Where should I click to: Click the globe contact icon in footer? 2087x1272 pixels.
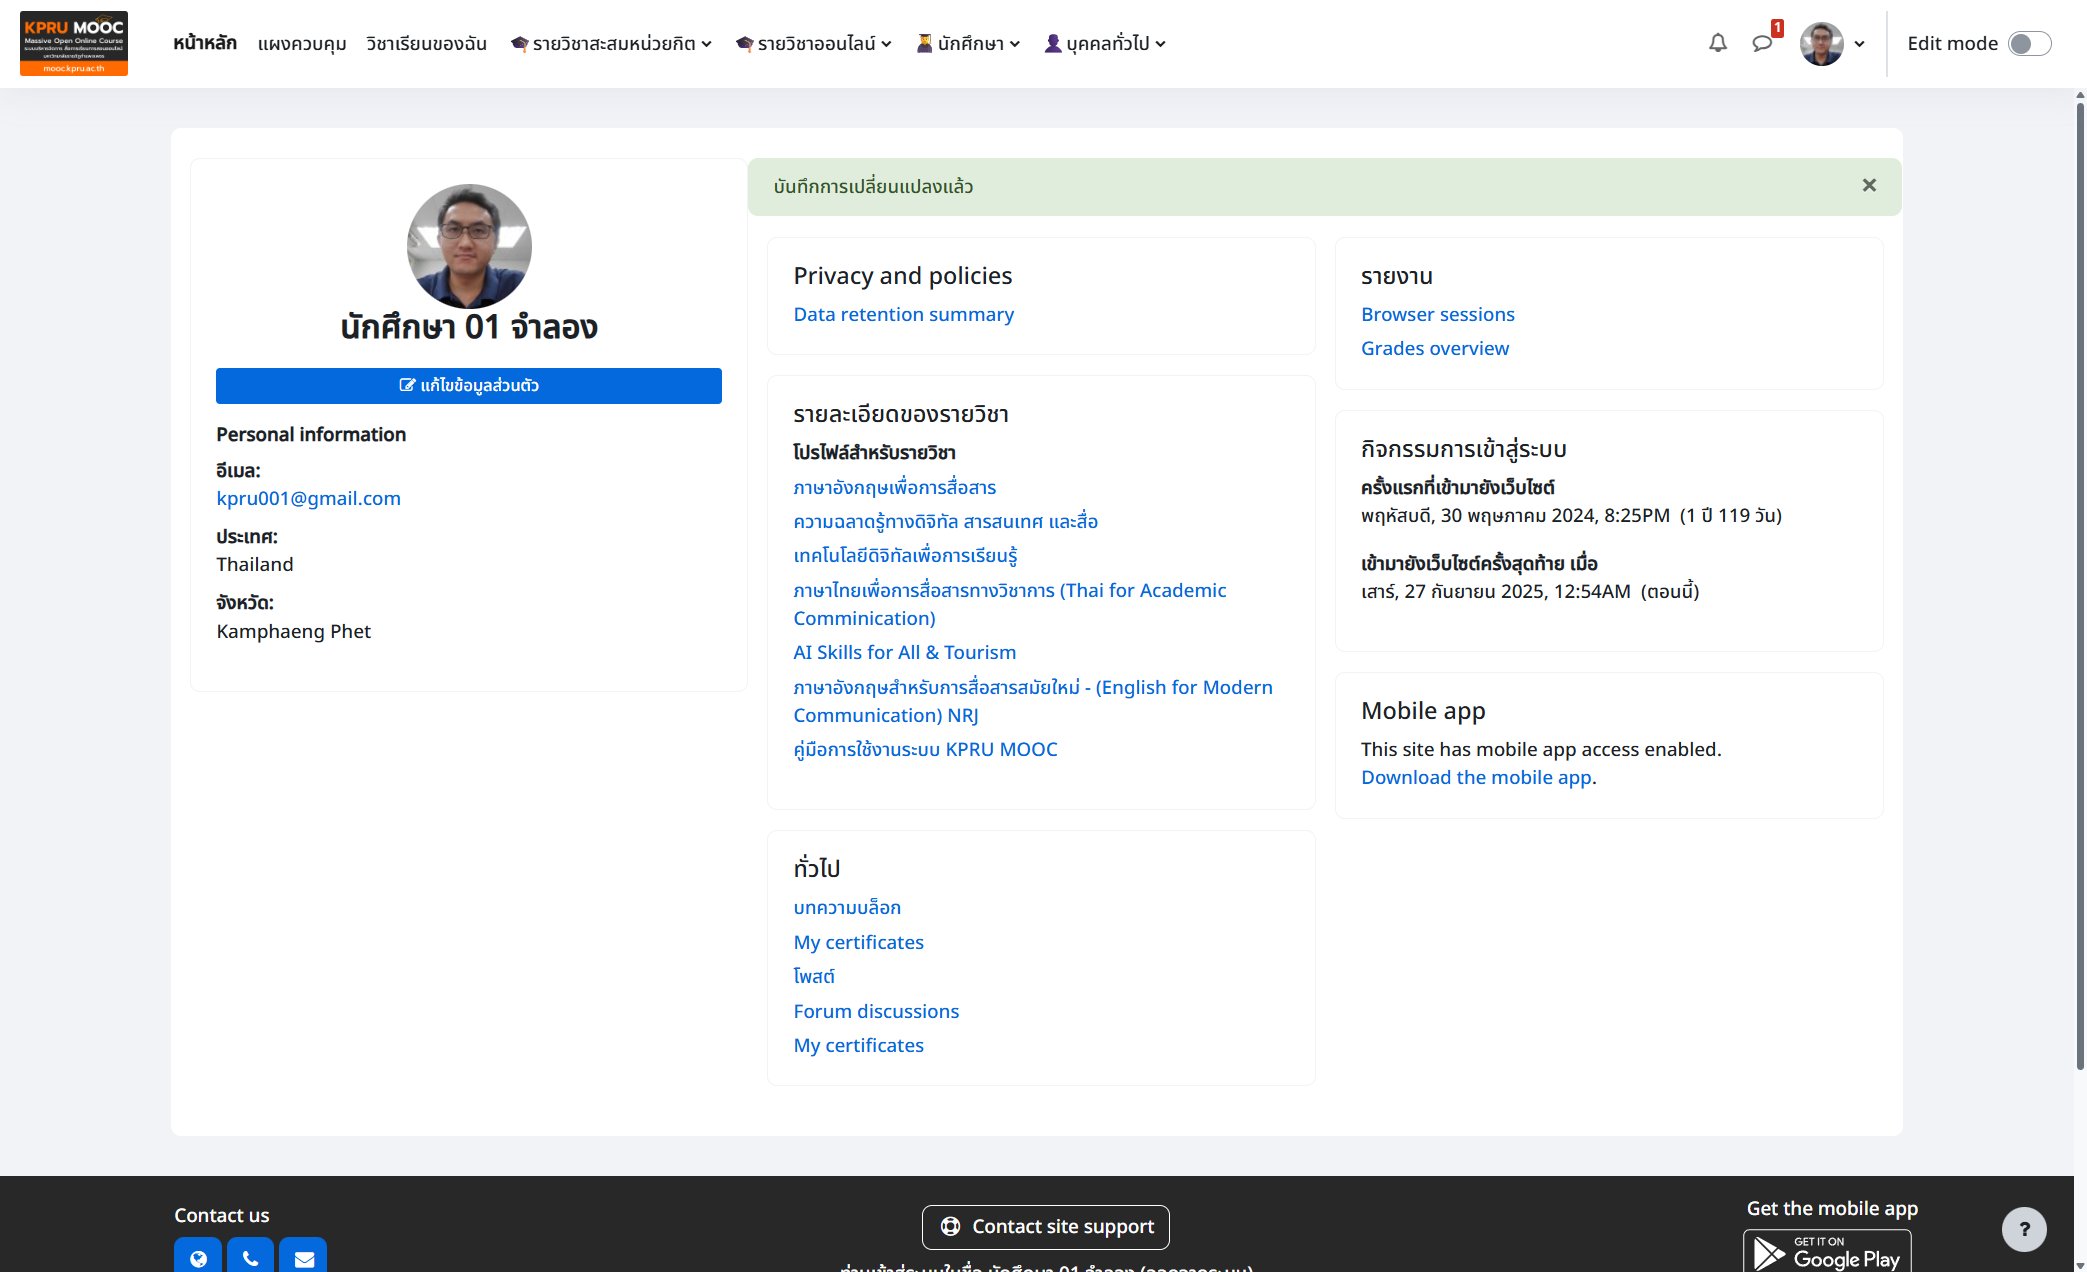click(198, 1256)
